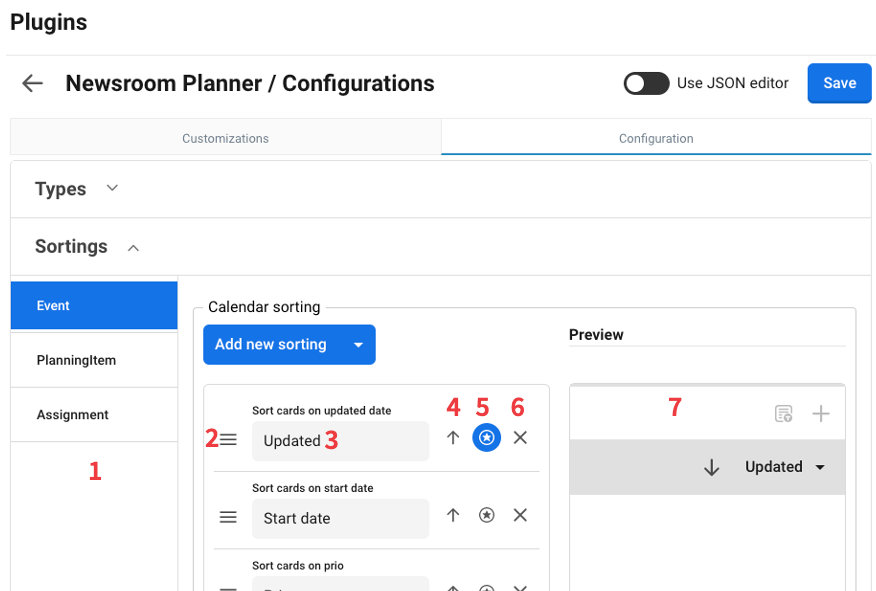The width and height of the screenshot is (876, 591).
Task: Click up arrow direction icon in Start date row
Action: point(453,515)
